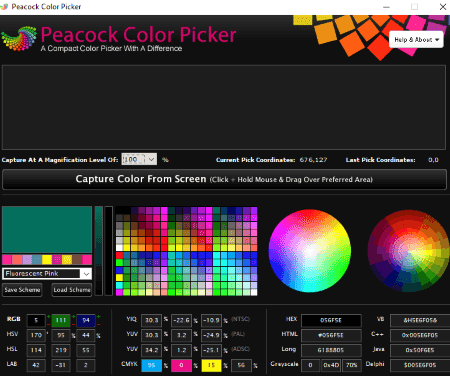Decrease the green RGB value with minus
The height and width of the screenshot is (376, 450).
point(74,324)
